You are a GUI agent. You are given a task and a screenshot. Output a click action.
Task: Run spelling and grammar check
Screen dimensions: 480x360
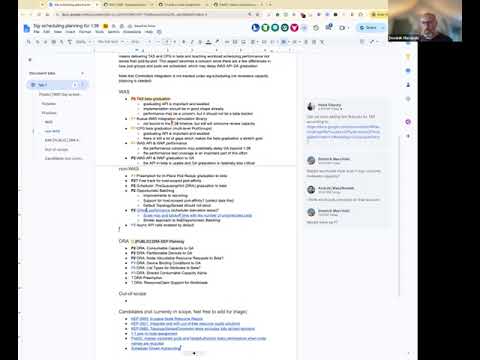coord(62,42)
